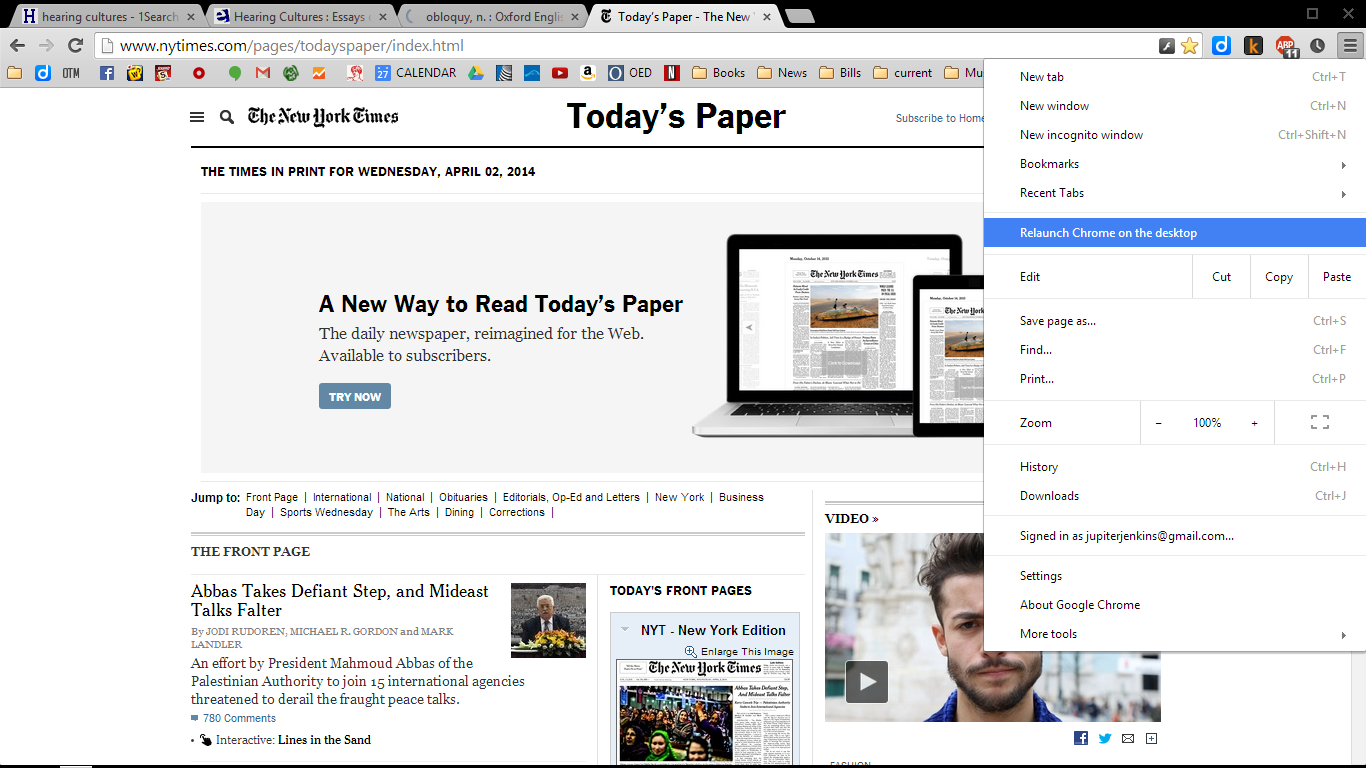The height and width of the screenshot is (768, 1366).
Task: Open the Gmail bookmark icon
Action: (x=263, y=73)
